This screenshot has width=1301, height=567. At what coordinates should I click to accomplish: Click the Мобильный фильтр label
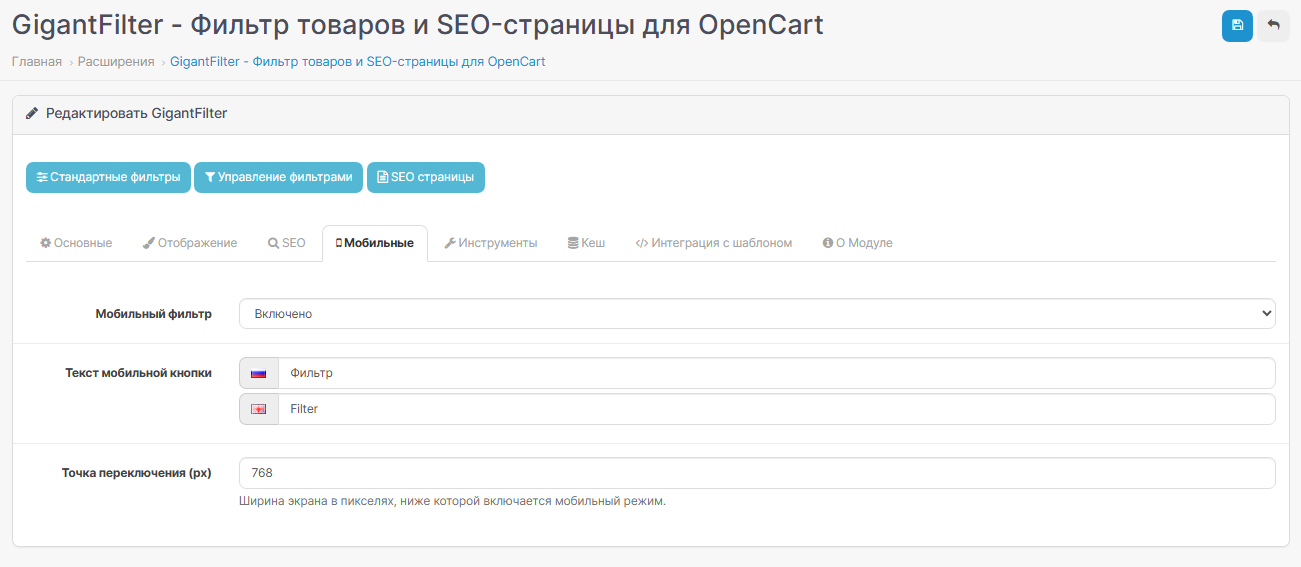point(154,314)
